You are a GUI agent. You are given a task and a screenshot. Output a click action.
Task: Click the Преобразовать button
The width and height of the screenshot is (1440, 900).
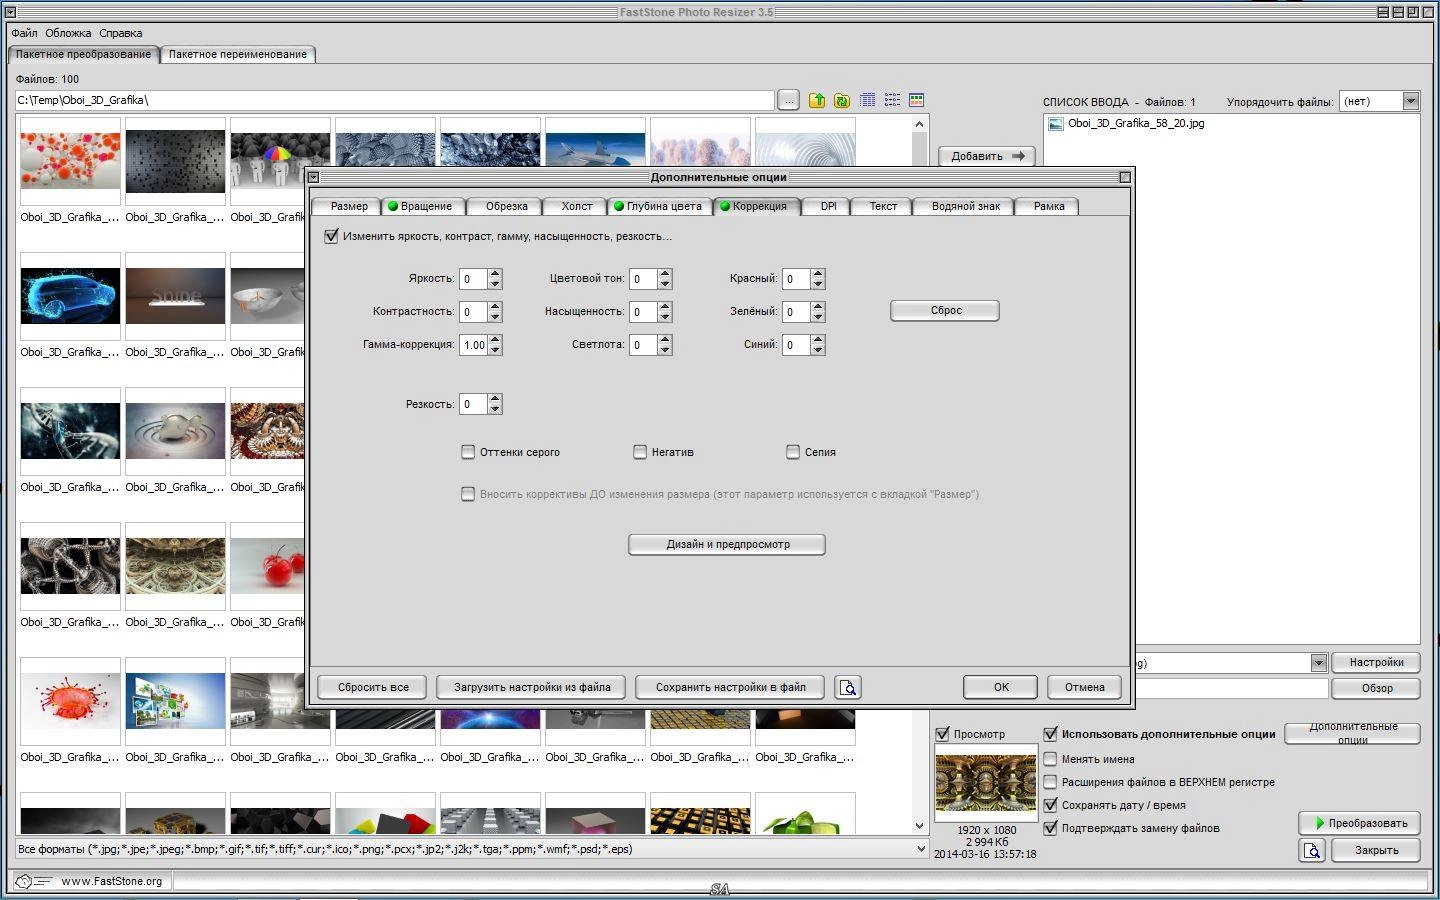(1361, 823)
